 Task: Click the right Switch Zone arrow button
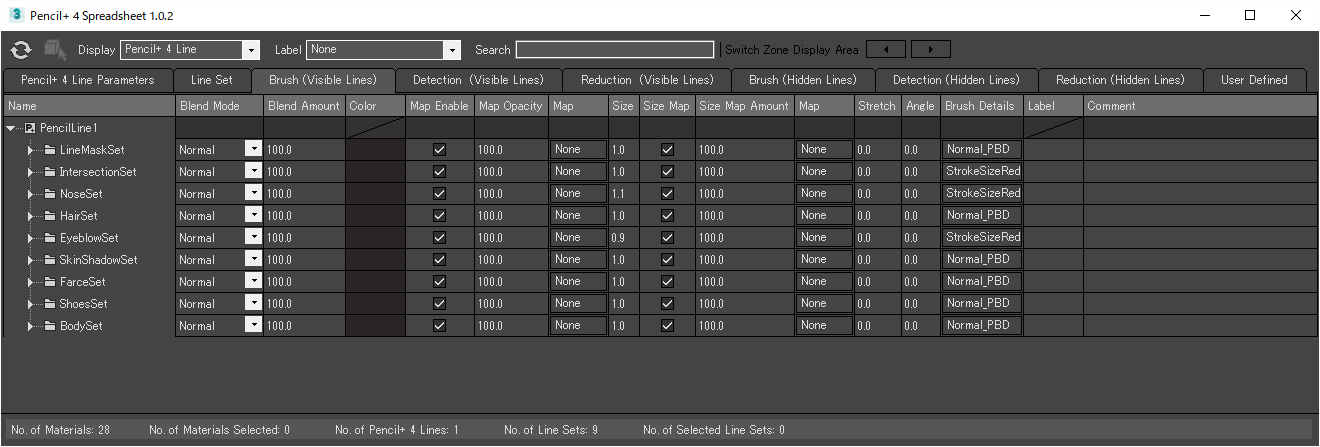pyautogui.click(x=930, y=49)
